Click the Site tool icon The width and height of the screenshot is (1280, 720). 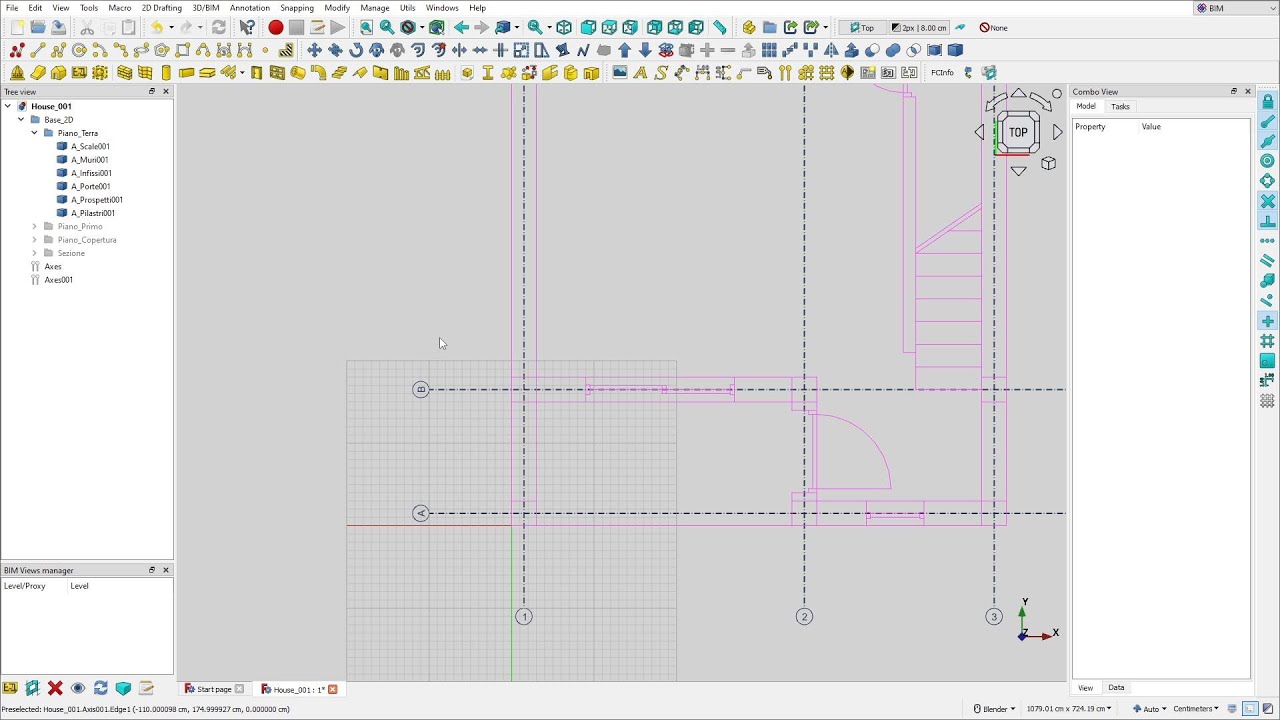pos(38,73)
